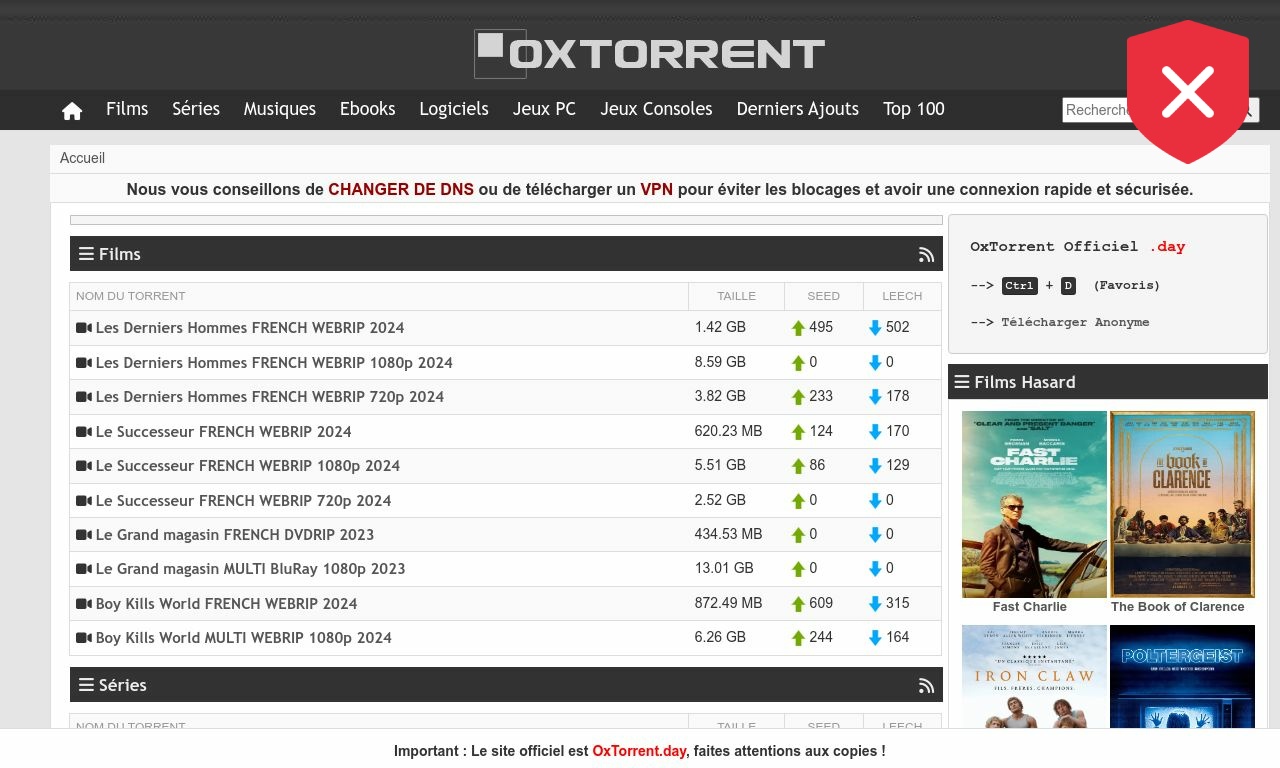Viewport: 1280px width, 768px height.
Task: Open Les Derniers Hommes FRENCH WEBRIP 720p 2024
Action: click(270, 397)
